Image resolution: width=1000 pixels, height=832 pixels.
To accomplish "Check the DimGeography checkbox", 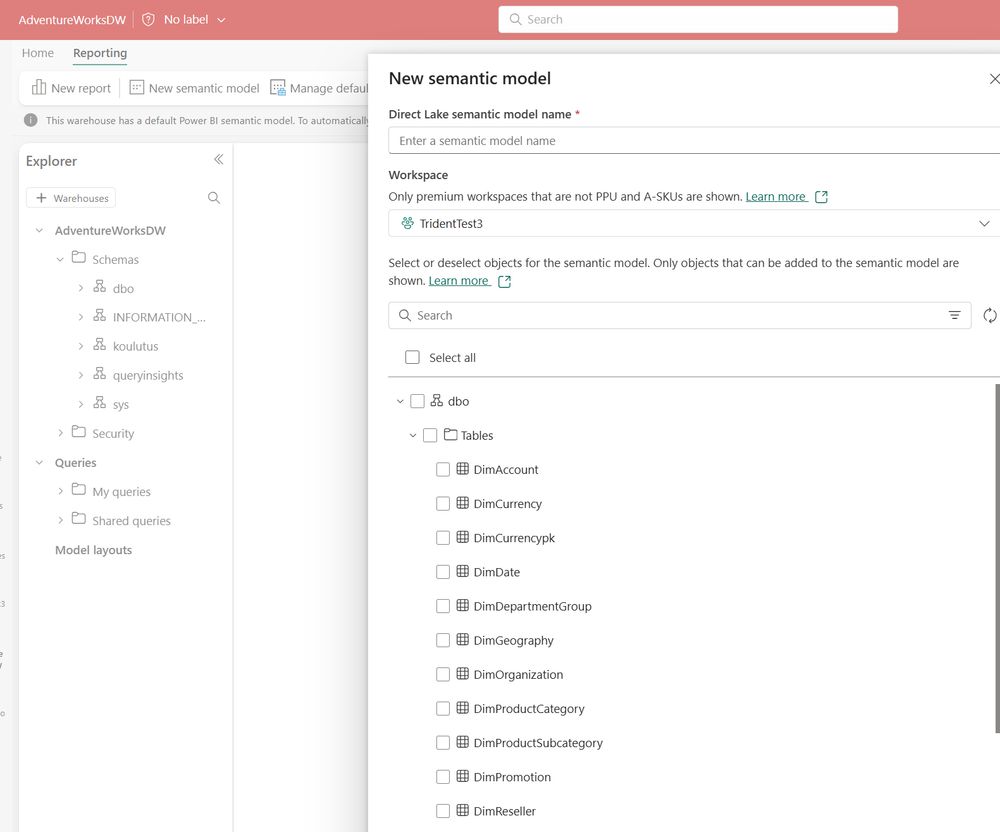I will click(x=443, y=641).
